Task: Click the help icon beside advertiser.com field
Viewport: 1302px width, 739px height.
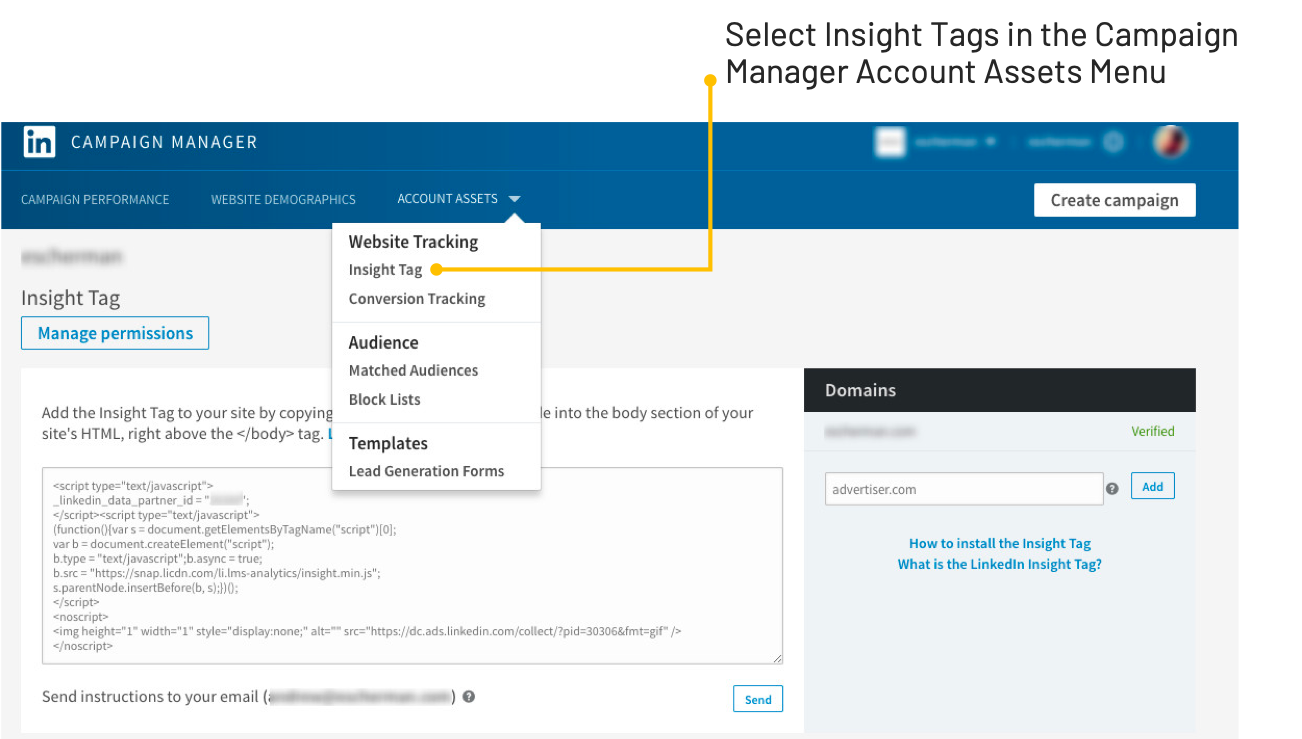Action: click(1113, 489)
